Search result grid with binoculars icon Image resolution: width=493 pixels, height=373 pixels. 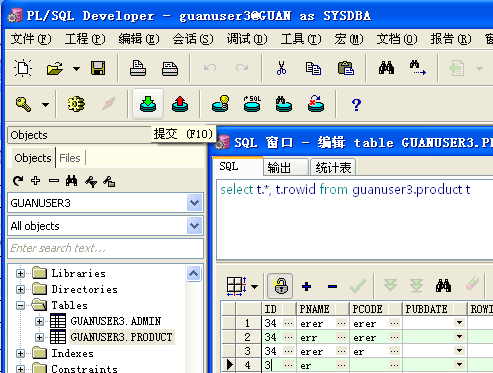tap(443, 286)
